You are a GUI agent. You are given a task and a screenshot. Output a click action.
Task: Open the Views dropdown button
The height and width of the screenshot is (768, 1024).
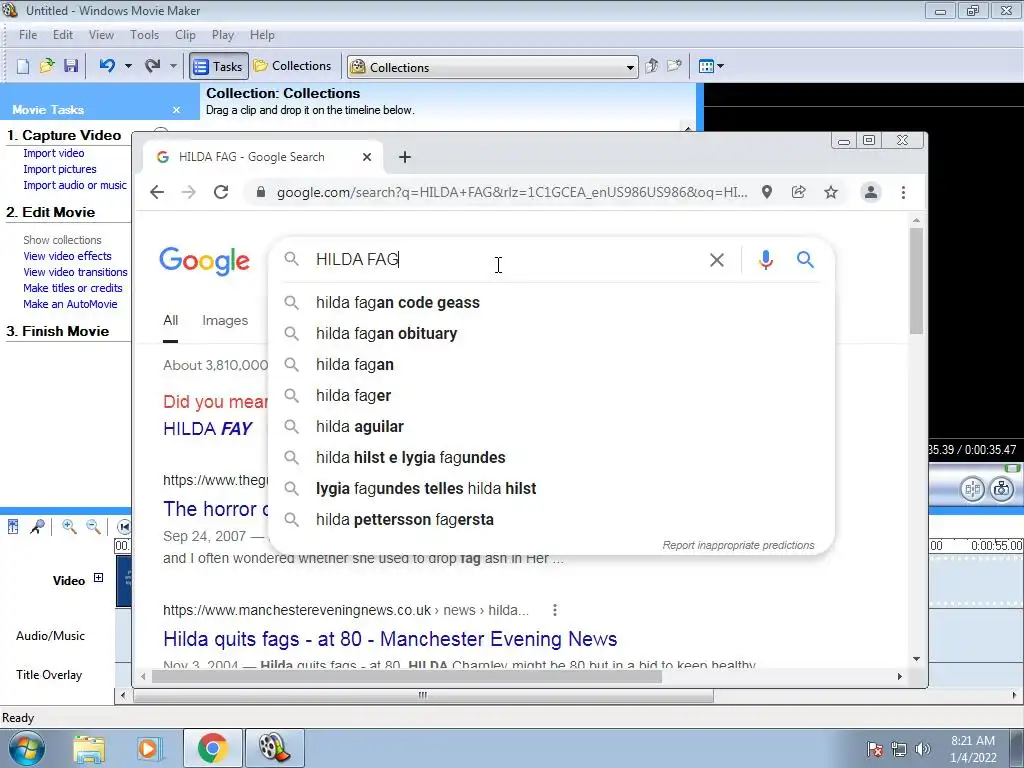711,66
